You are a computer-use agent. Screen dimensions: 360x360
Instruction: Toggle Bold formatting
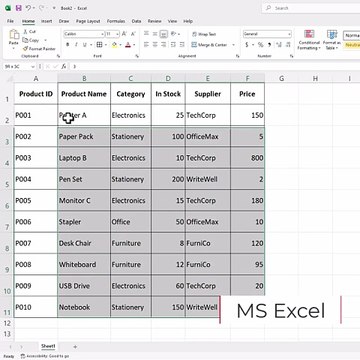(68, 45)
